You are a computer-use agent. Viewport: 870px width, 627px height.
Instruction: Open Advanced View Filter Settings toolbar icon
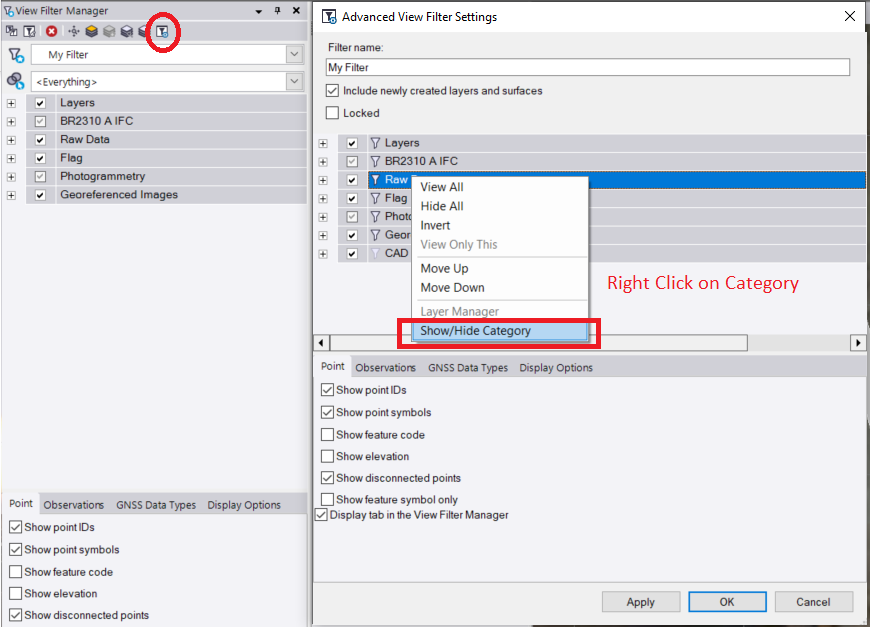[162, 31]
